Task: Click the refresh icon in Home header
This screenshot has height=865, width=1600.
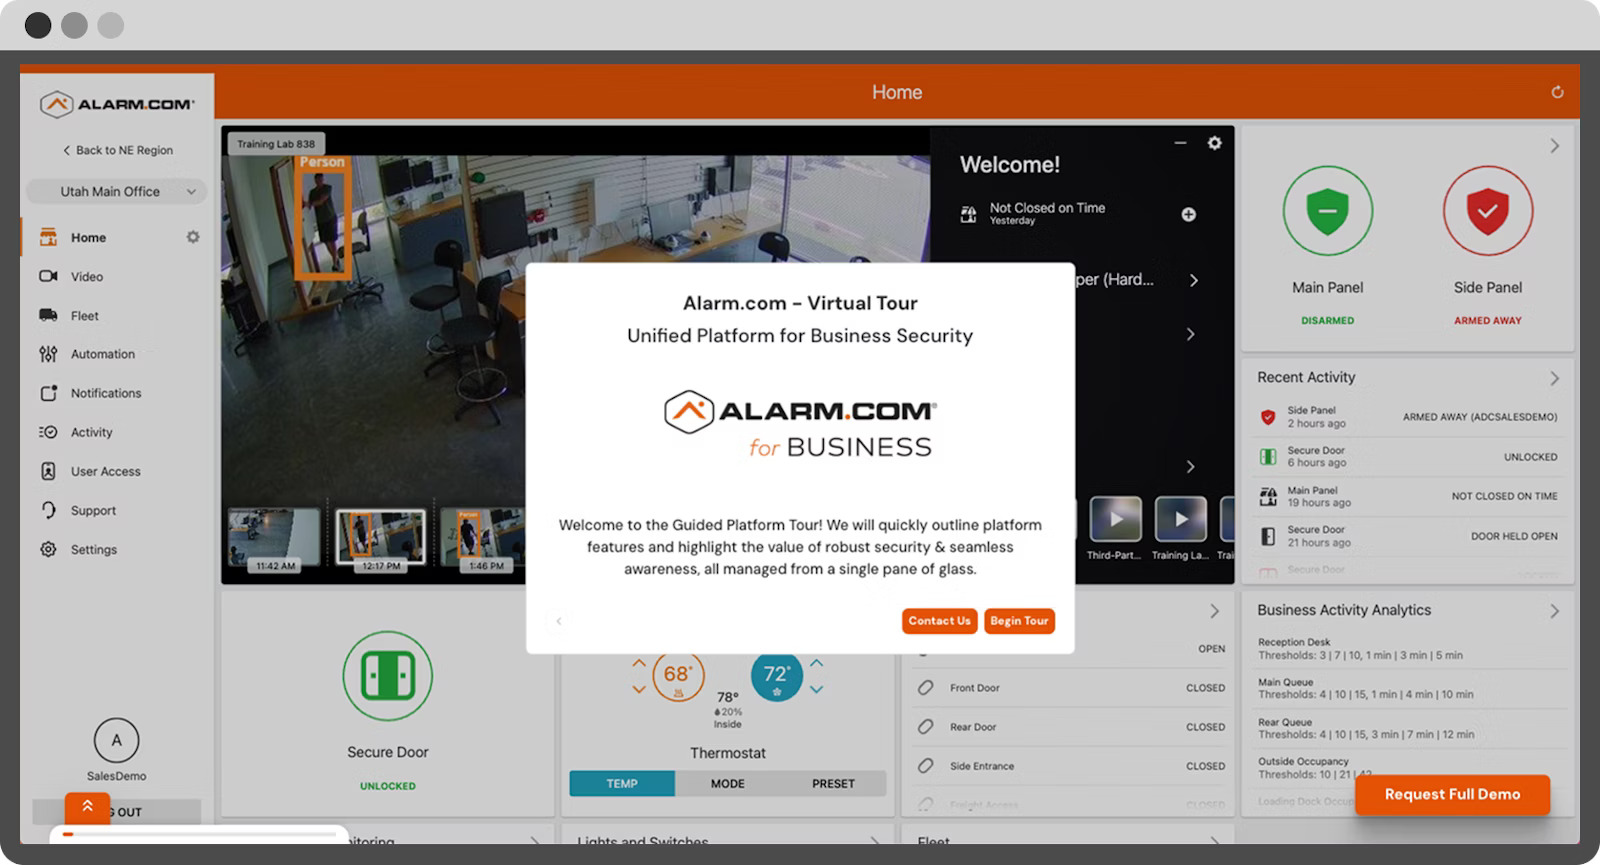Action: click(1557, 92)
